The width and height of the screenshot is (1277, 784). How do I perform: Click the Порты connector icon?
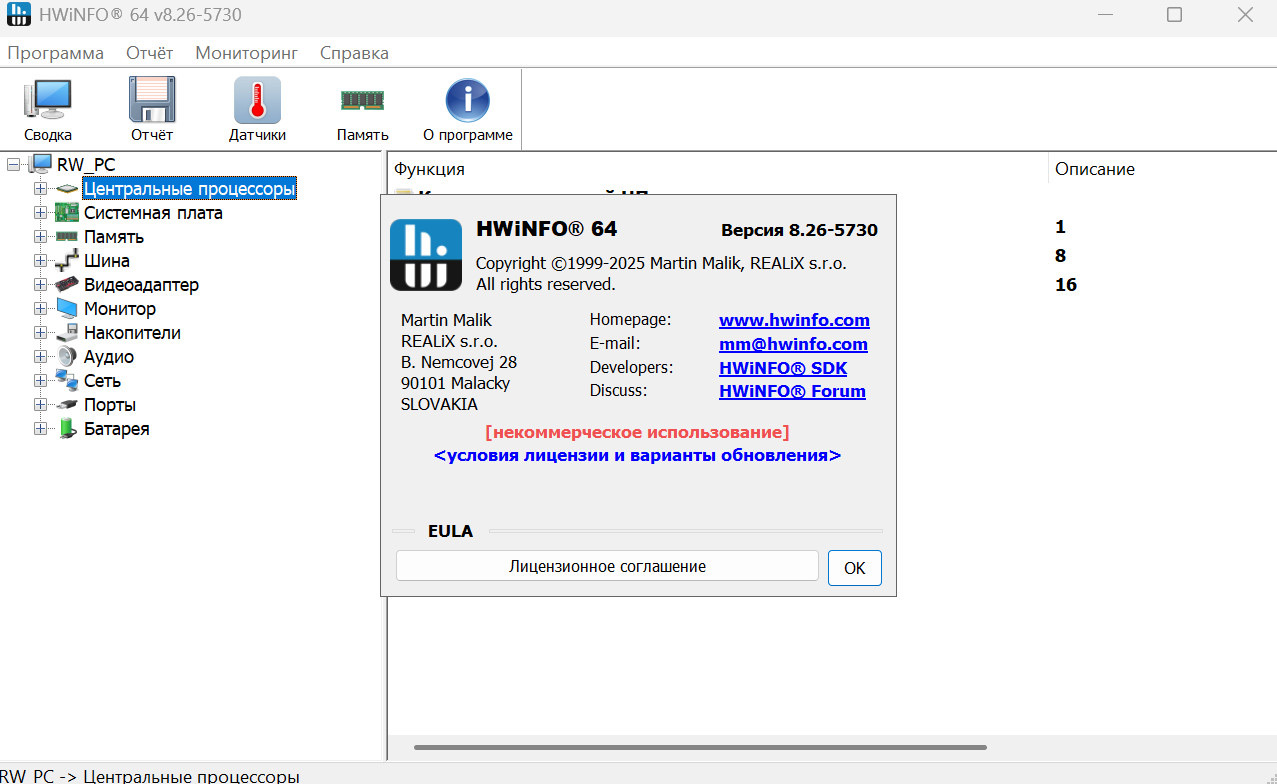tap(67, 405)
